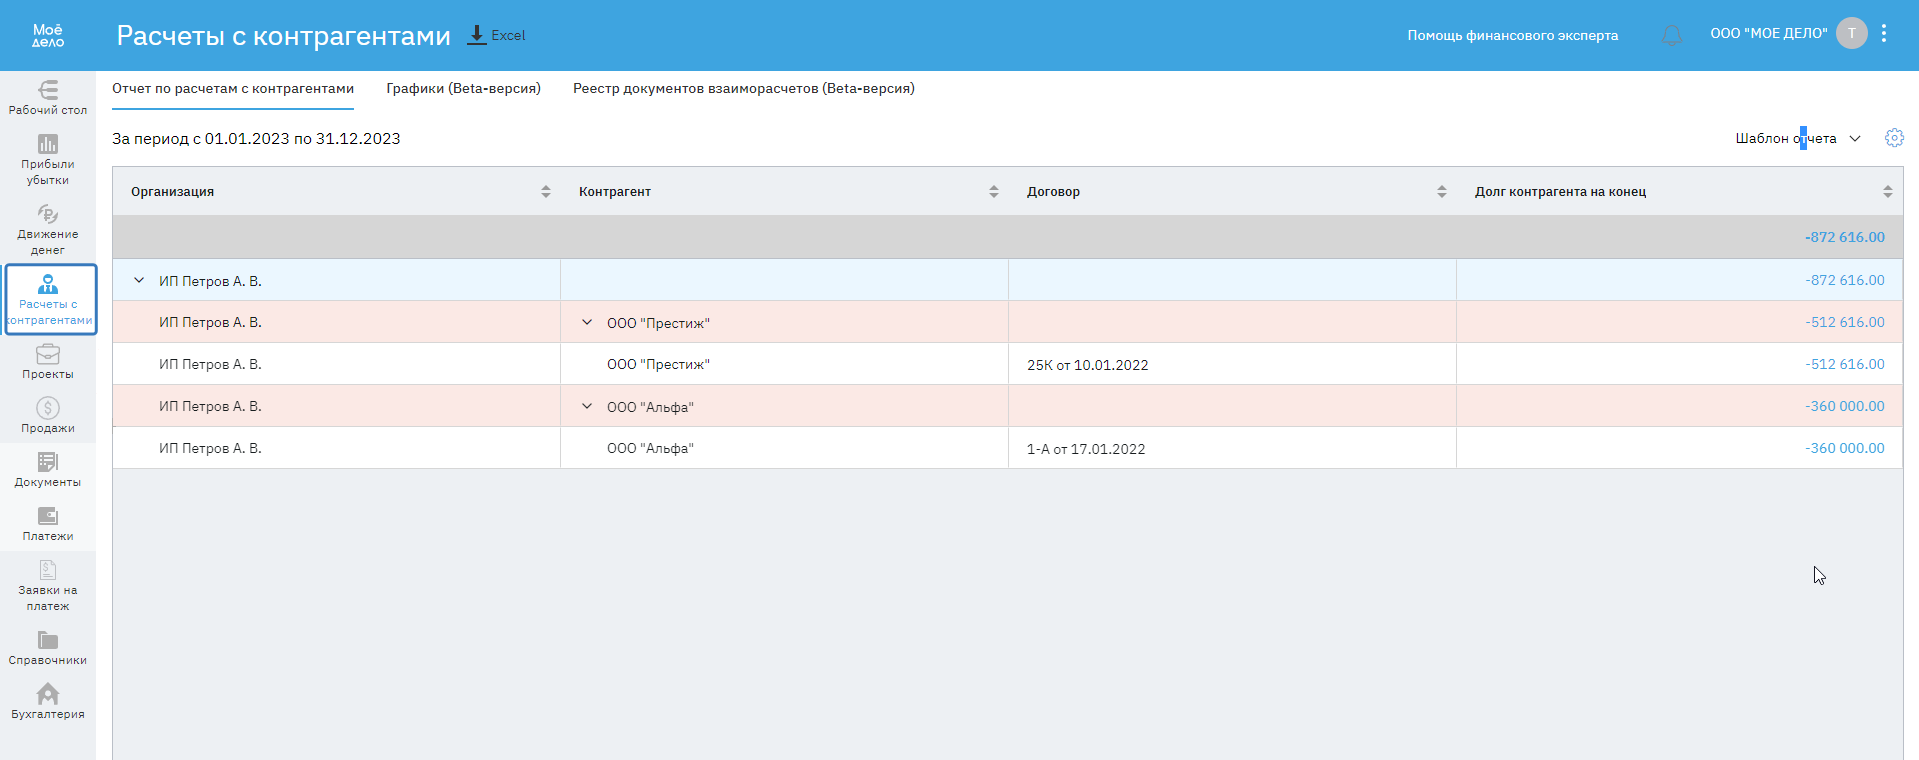This screenshot has height=760, width=1919.
Task: Open Реестр документов взаиморасчетов tab
Action: (x=744, y=89)
